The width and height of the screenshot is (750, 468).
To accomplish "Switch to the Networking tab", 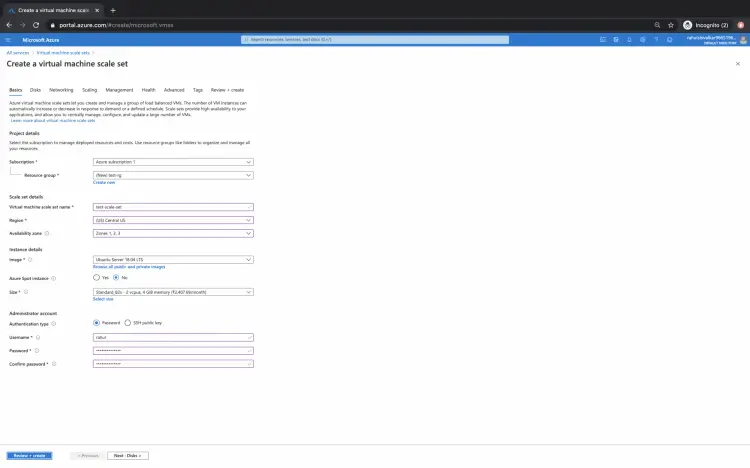I will pos(61,90).
